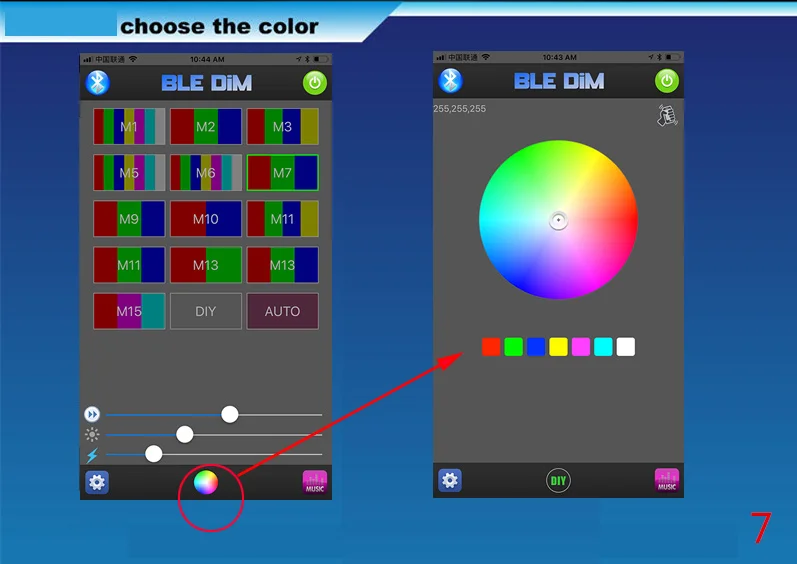
Task: Tap the shake-phone hand icon
Action: pos(667,116)
